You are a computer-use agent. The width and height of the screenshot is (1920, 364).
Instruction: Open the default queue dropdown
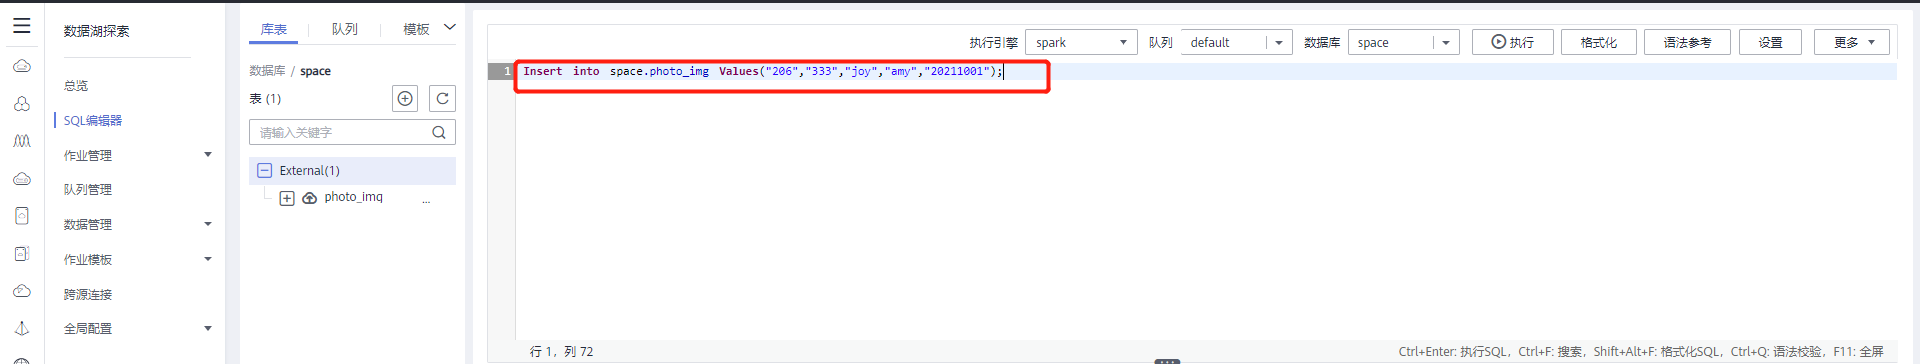click(x=1236, y=42)
